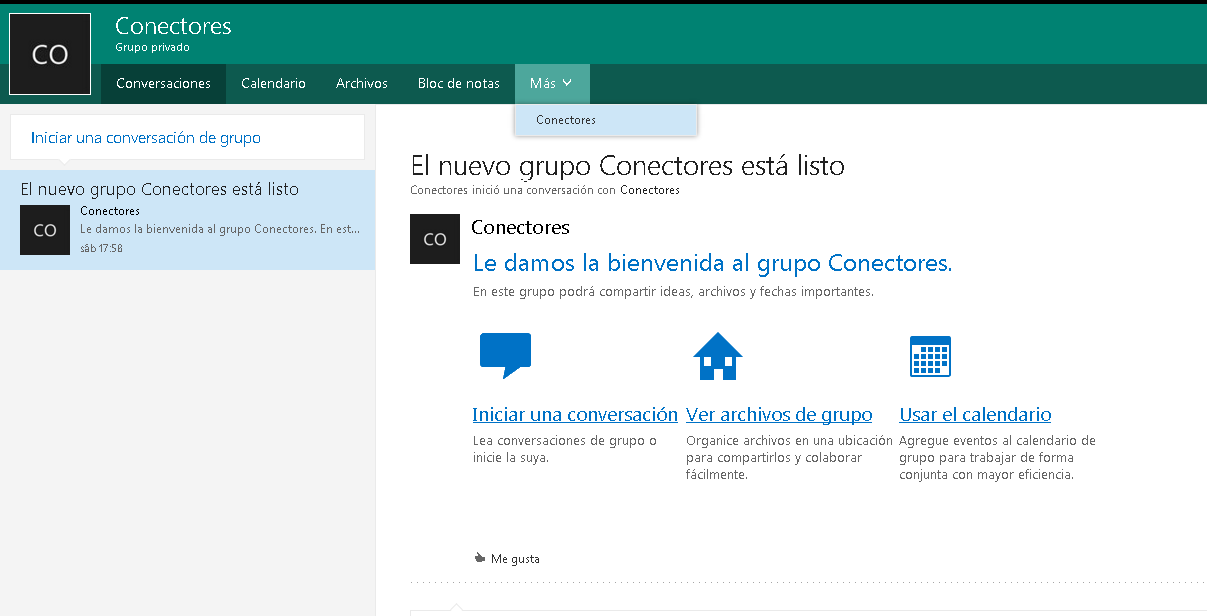Open the Más dropdown menu
The image size is (1207, 616).
[551, 83]
